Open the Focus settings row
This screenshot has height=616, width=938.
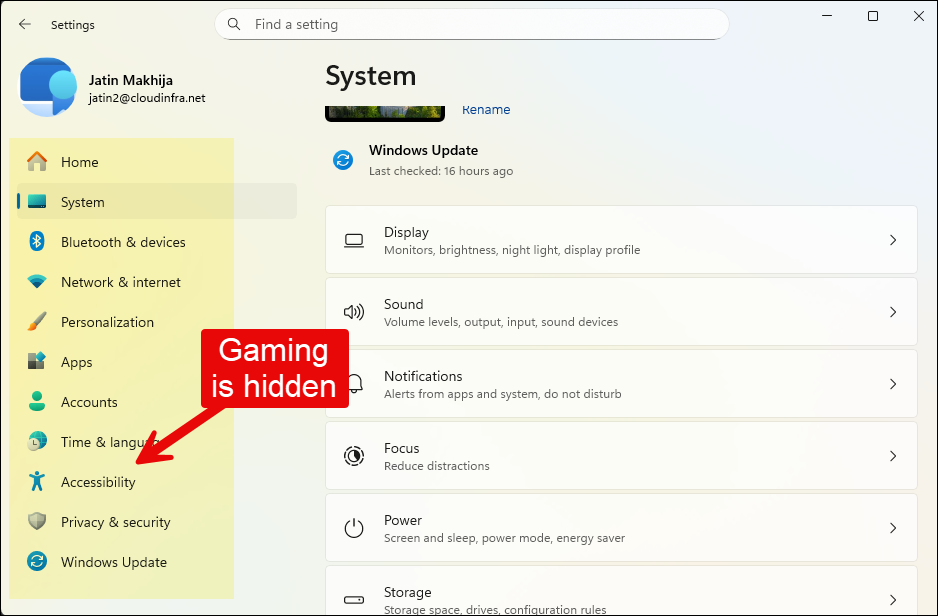click(x=620, y=456)
